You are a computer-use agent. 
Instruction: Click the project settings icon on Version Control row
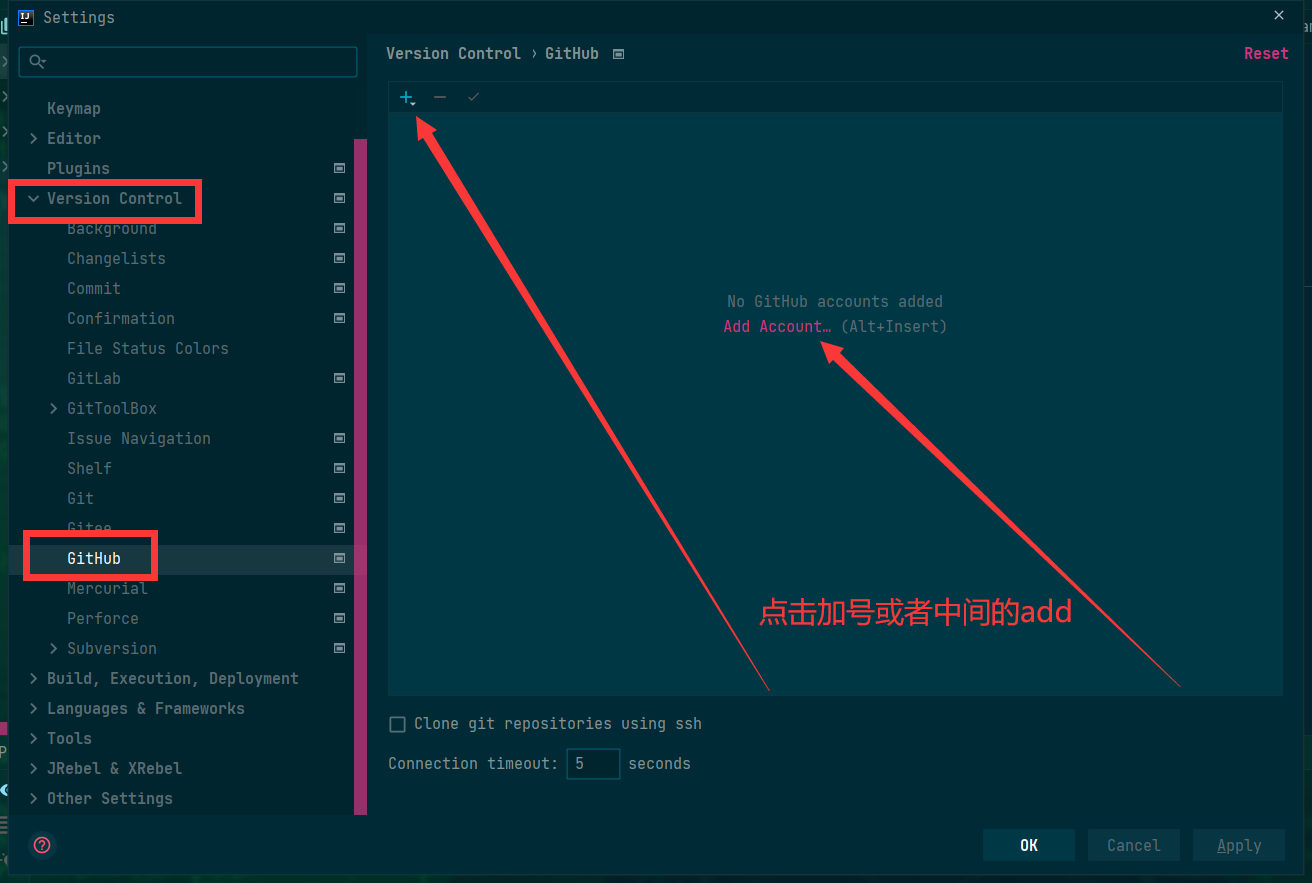point(340,198)
